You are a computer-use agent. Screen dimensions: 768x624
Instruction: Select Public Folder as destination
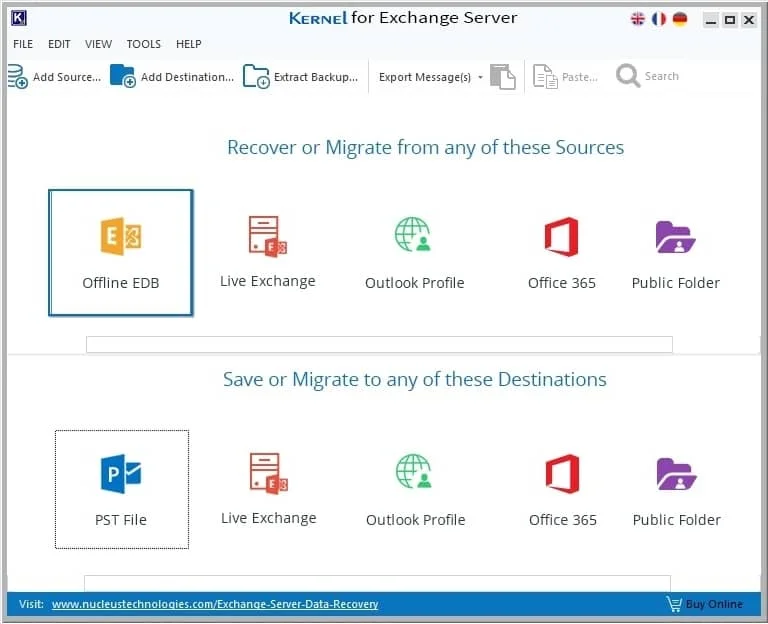click(677, 490)
